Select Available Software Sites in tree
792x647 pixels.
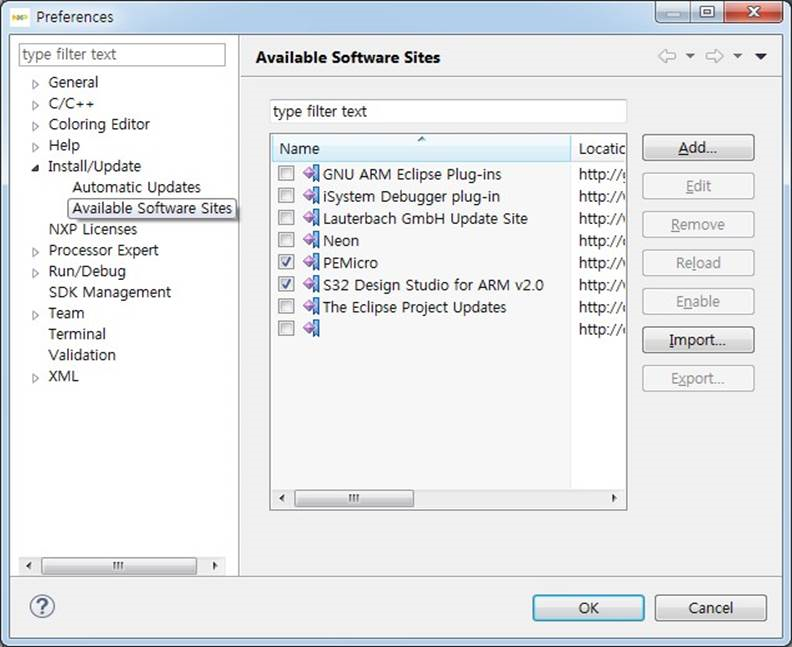point(152,208)
